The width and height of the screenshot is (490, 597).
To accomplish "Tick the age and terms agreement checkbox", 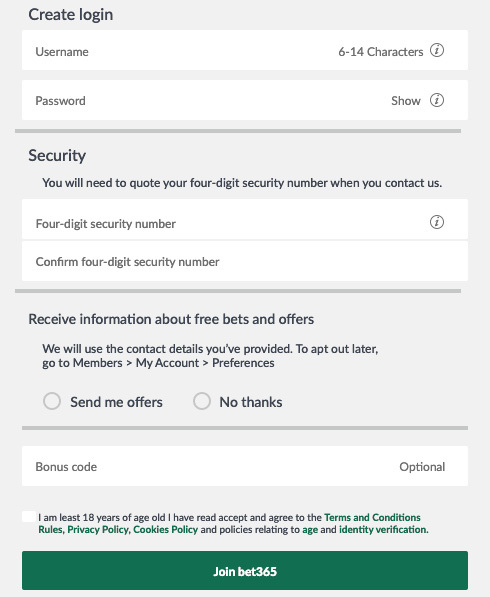I will (29, 517).
